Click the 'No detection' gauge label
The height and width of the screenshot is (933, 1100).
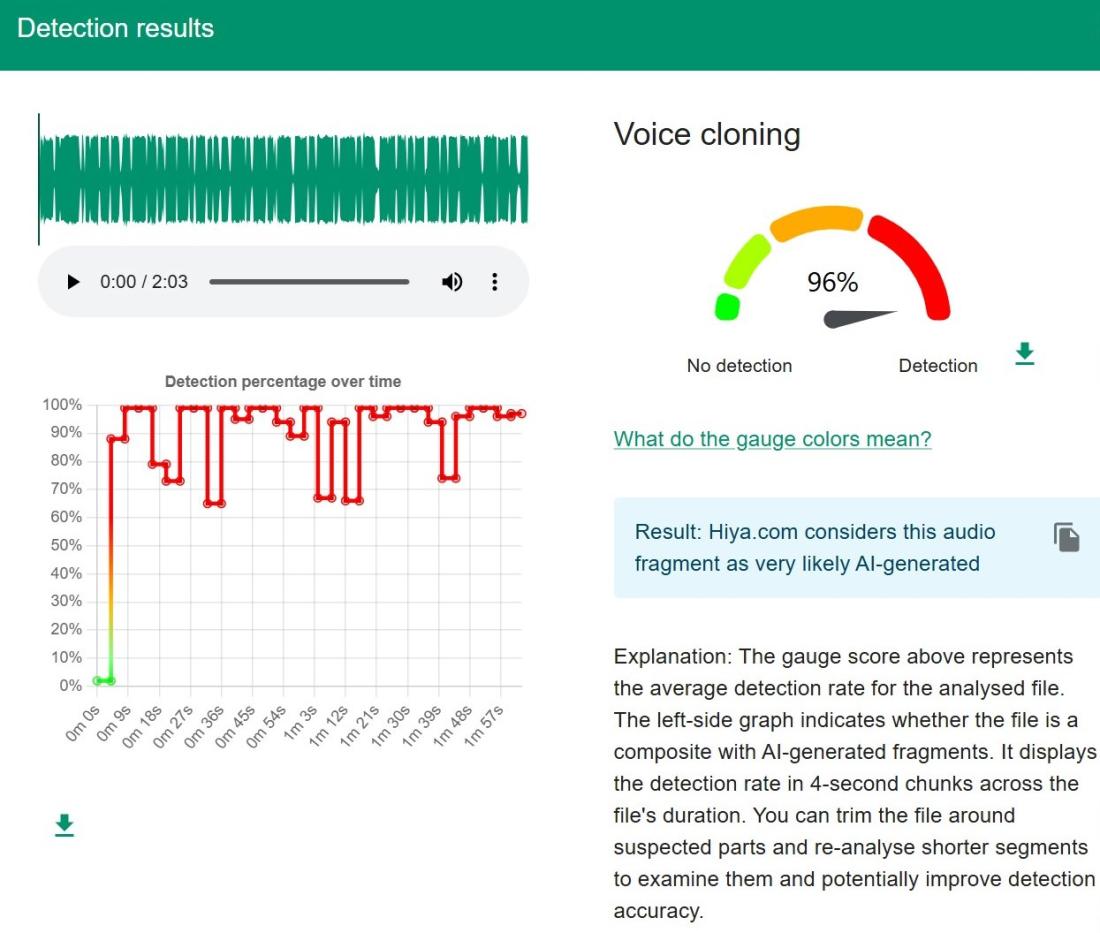click(x=739, y=365)
